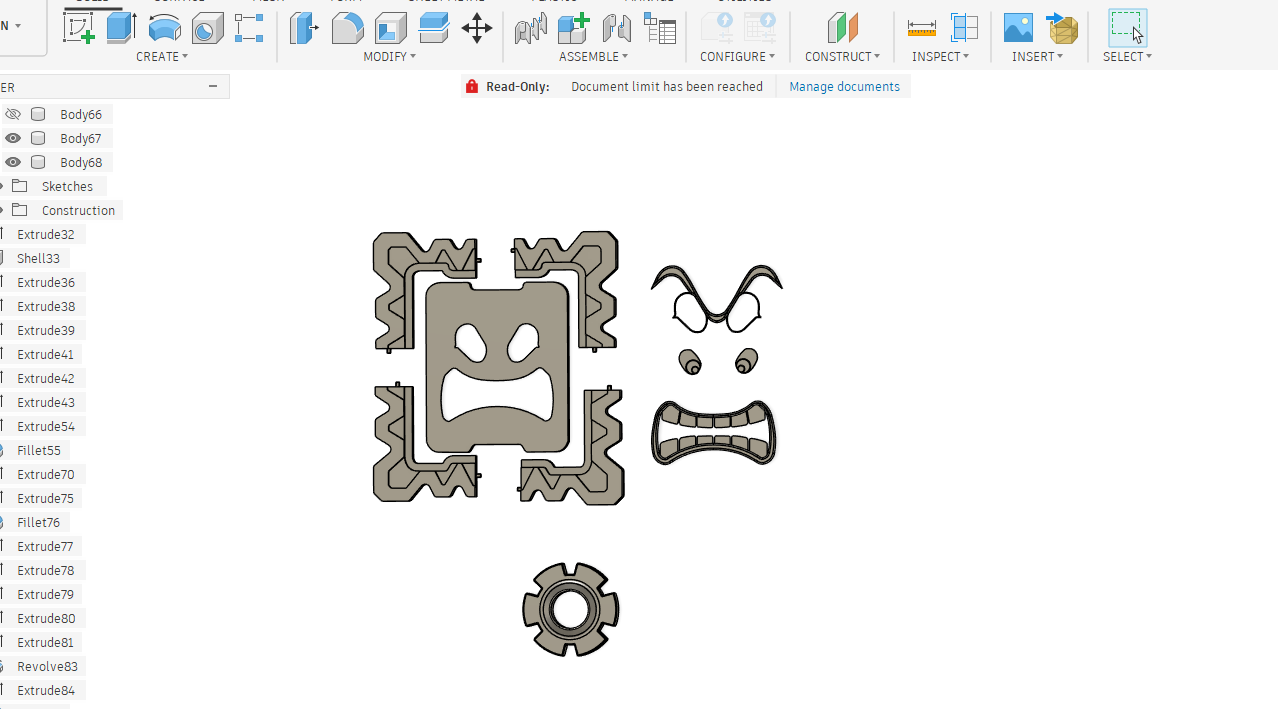Toggle visibility of Body68
This screenshot has width=1278, height=709.
pyautogui.click(x=13, y=162)
